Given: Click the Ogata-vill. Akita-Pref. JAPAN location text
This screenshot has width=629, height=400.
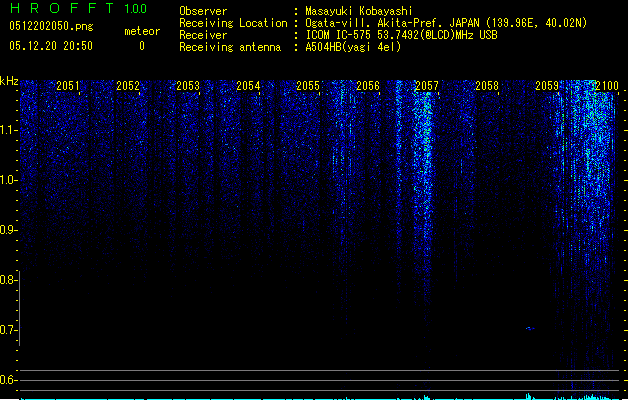Looking at the screenshot, I should pyautogui.click(x=446, y=23).
